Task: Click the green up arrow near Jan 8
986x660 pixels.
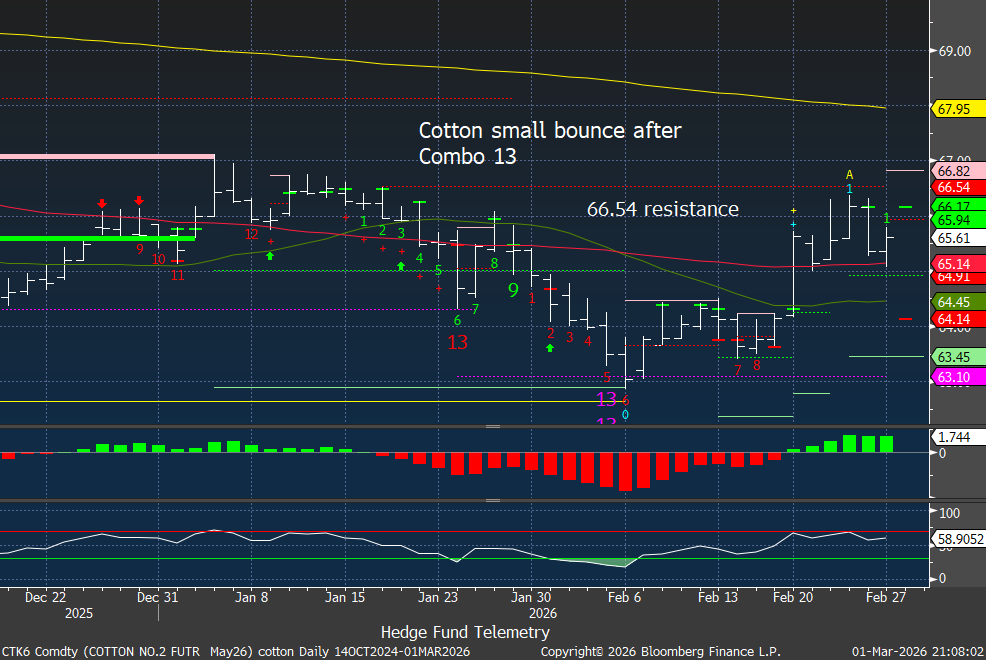Action: [270, 256]
